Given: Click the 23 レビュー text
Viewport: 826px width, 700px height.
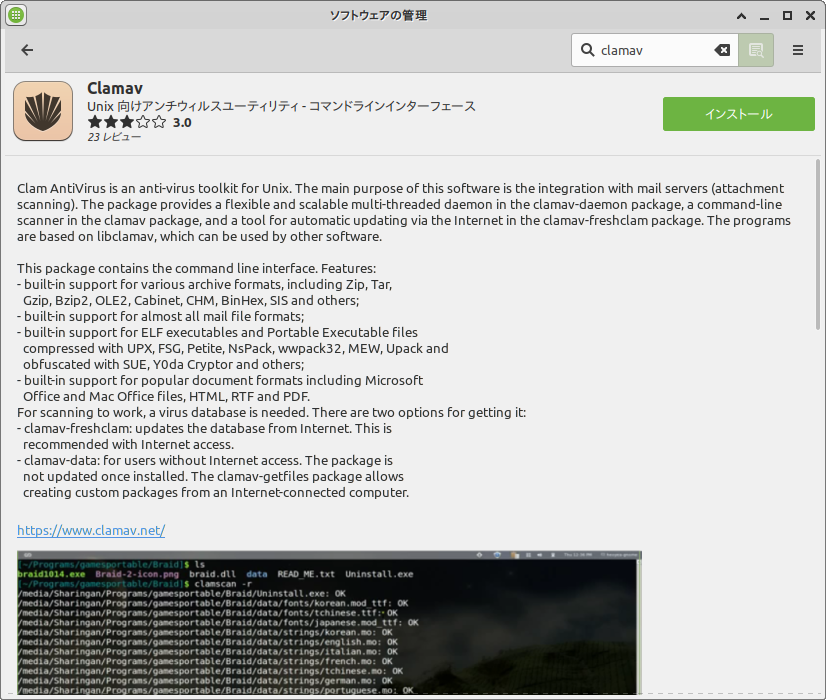Looking at the screenshot, I should pos(114,137).
